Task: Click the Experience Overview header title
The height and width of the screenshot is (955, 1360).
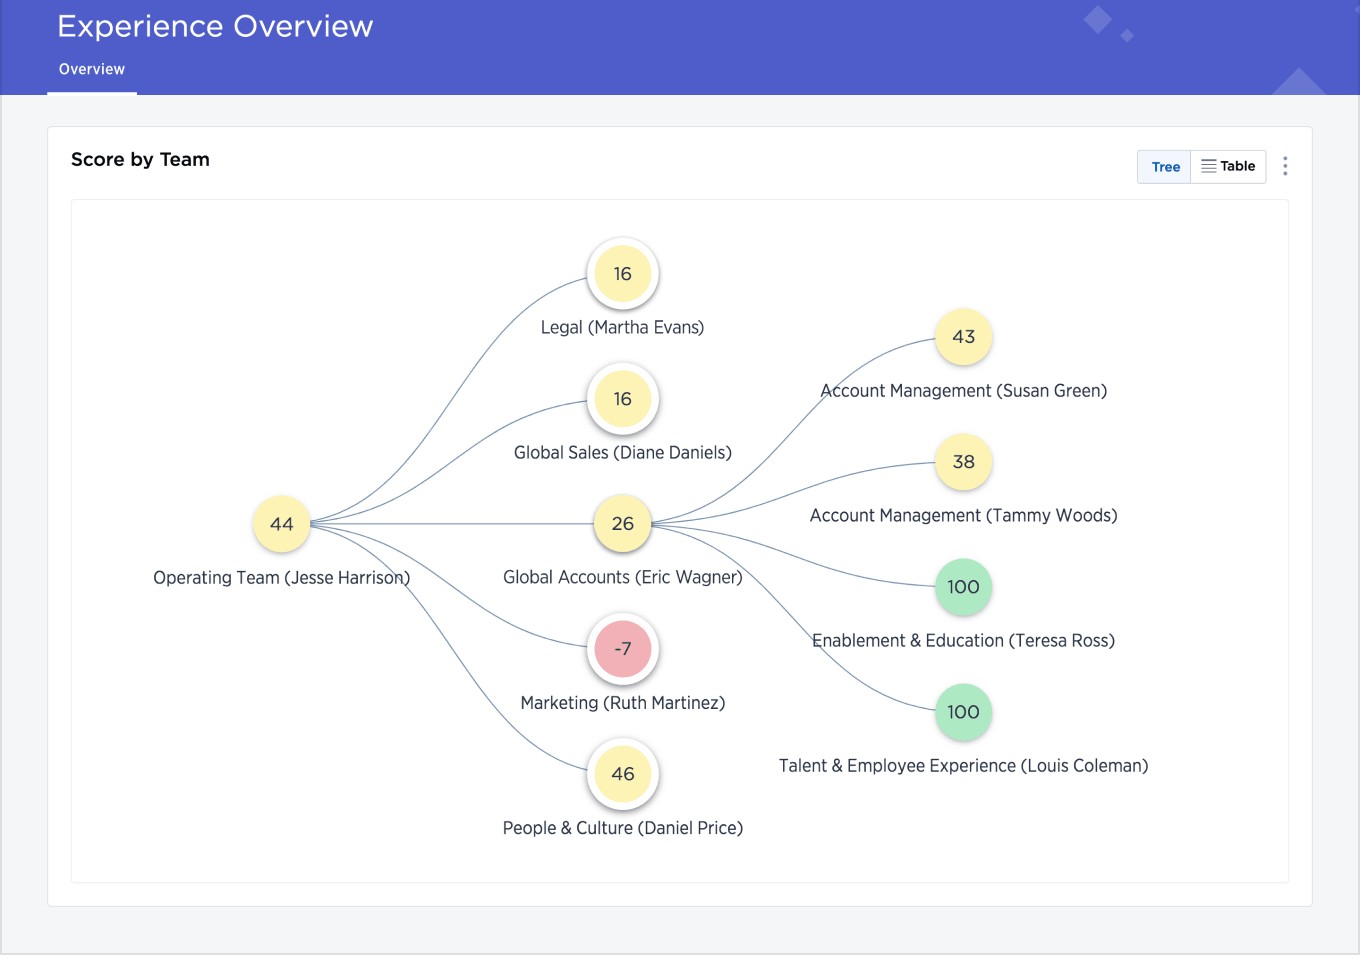Action: click(215, 26)
